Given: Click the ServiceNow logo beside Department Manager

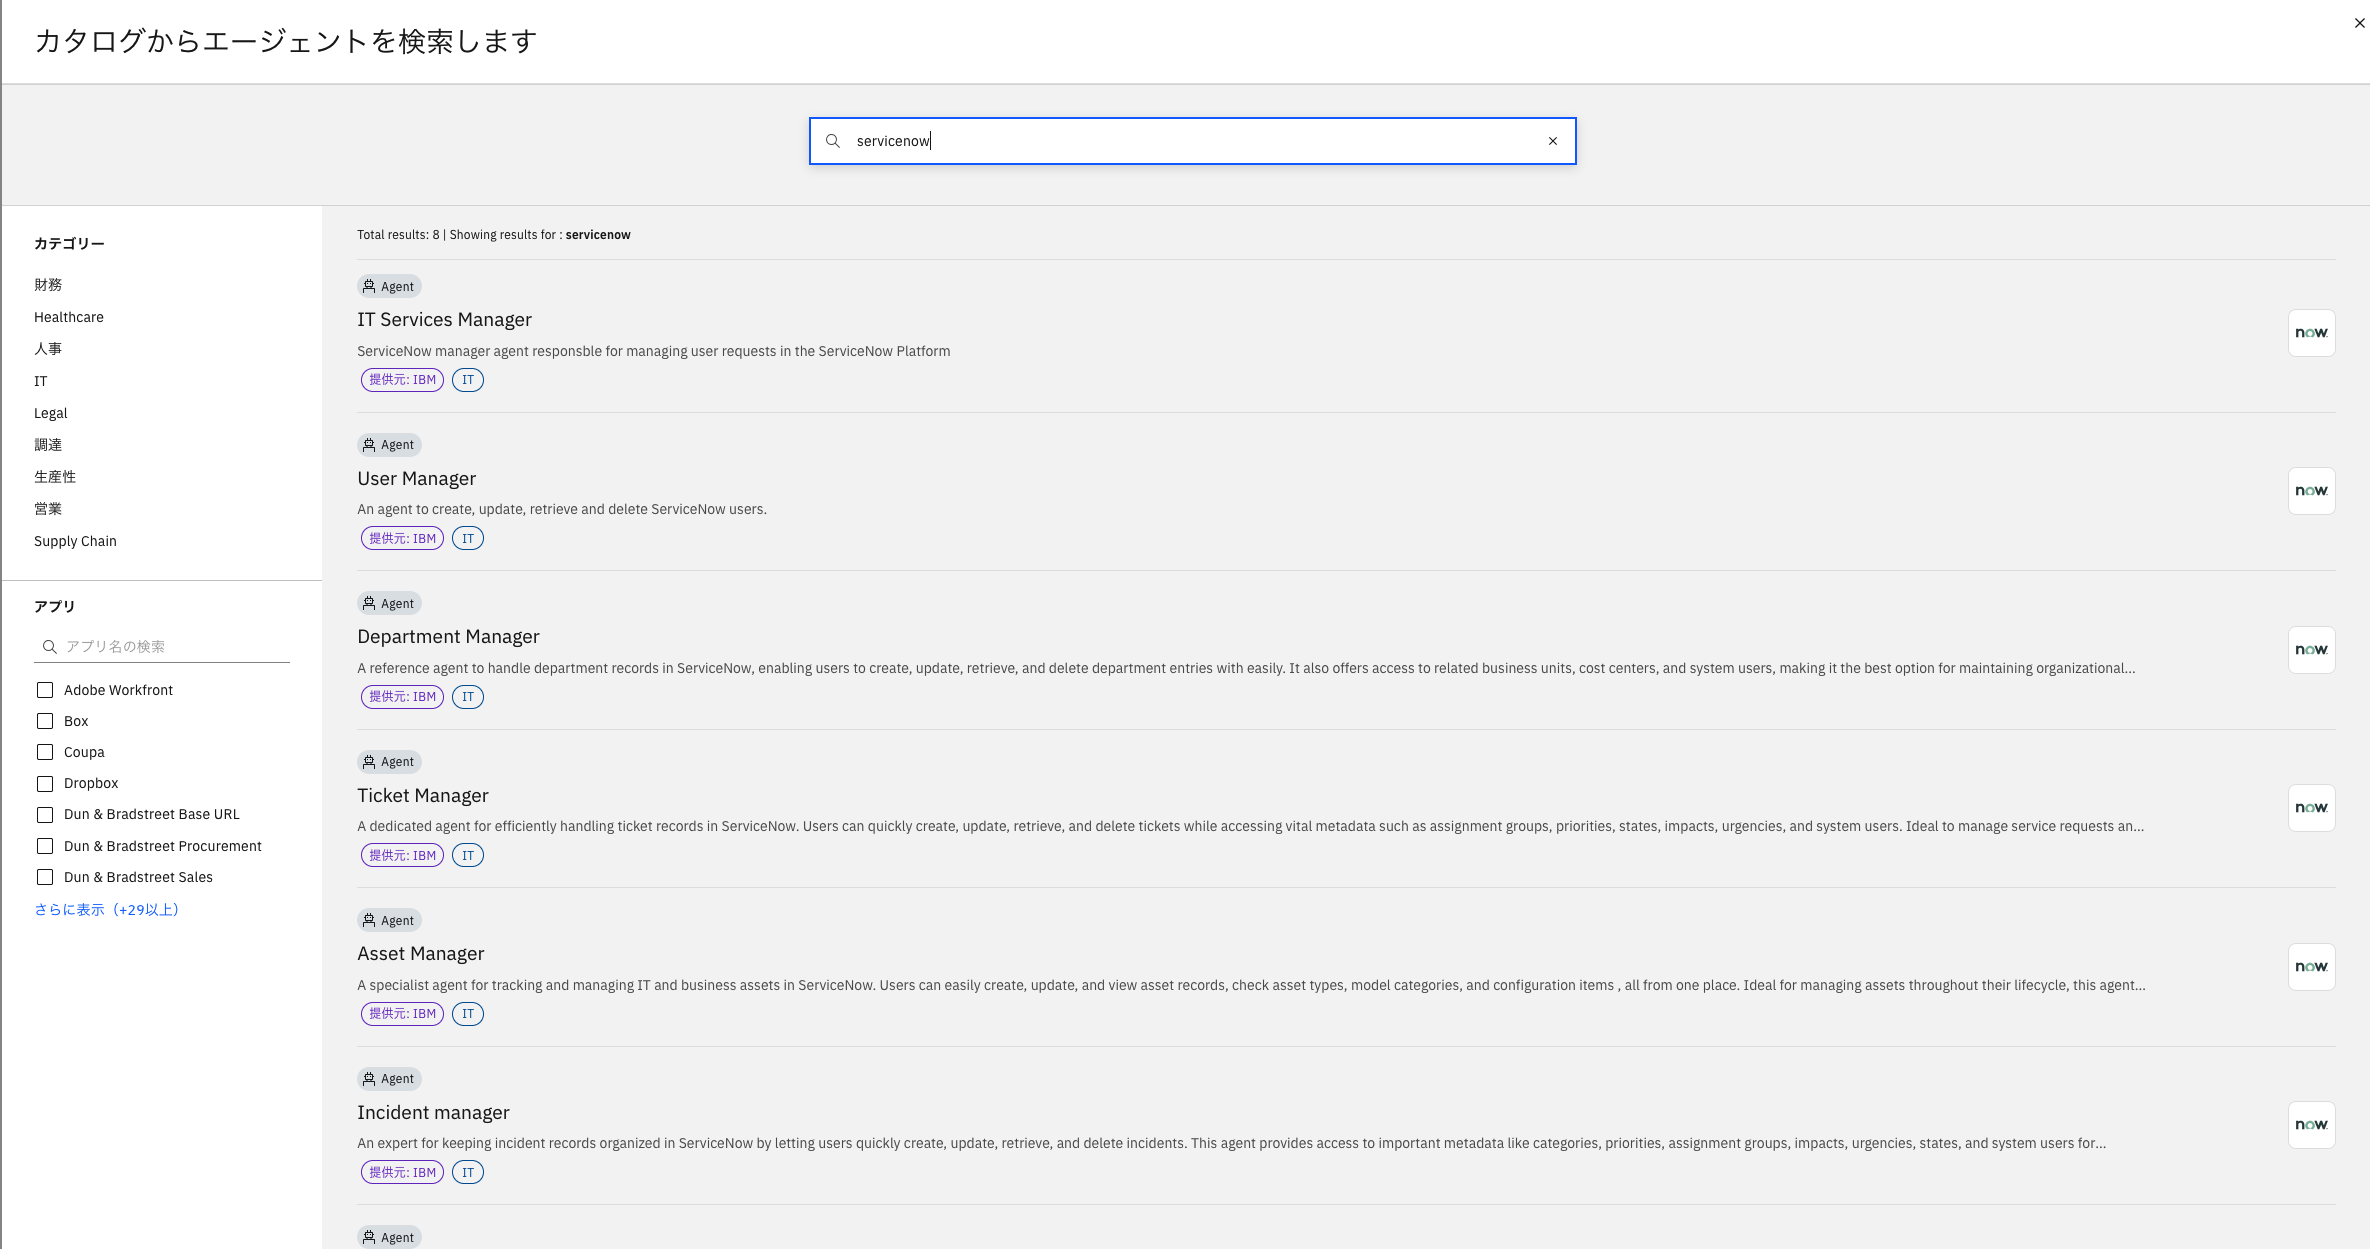Looking at the screenshot, I should click(x=2311, y=650).
